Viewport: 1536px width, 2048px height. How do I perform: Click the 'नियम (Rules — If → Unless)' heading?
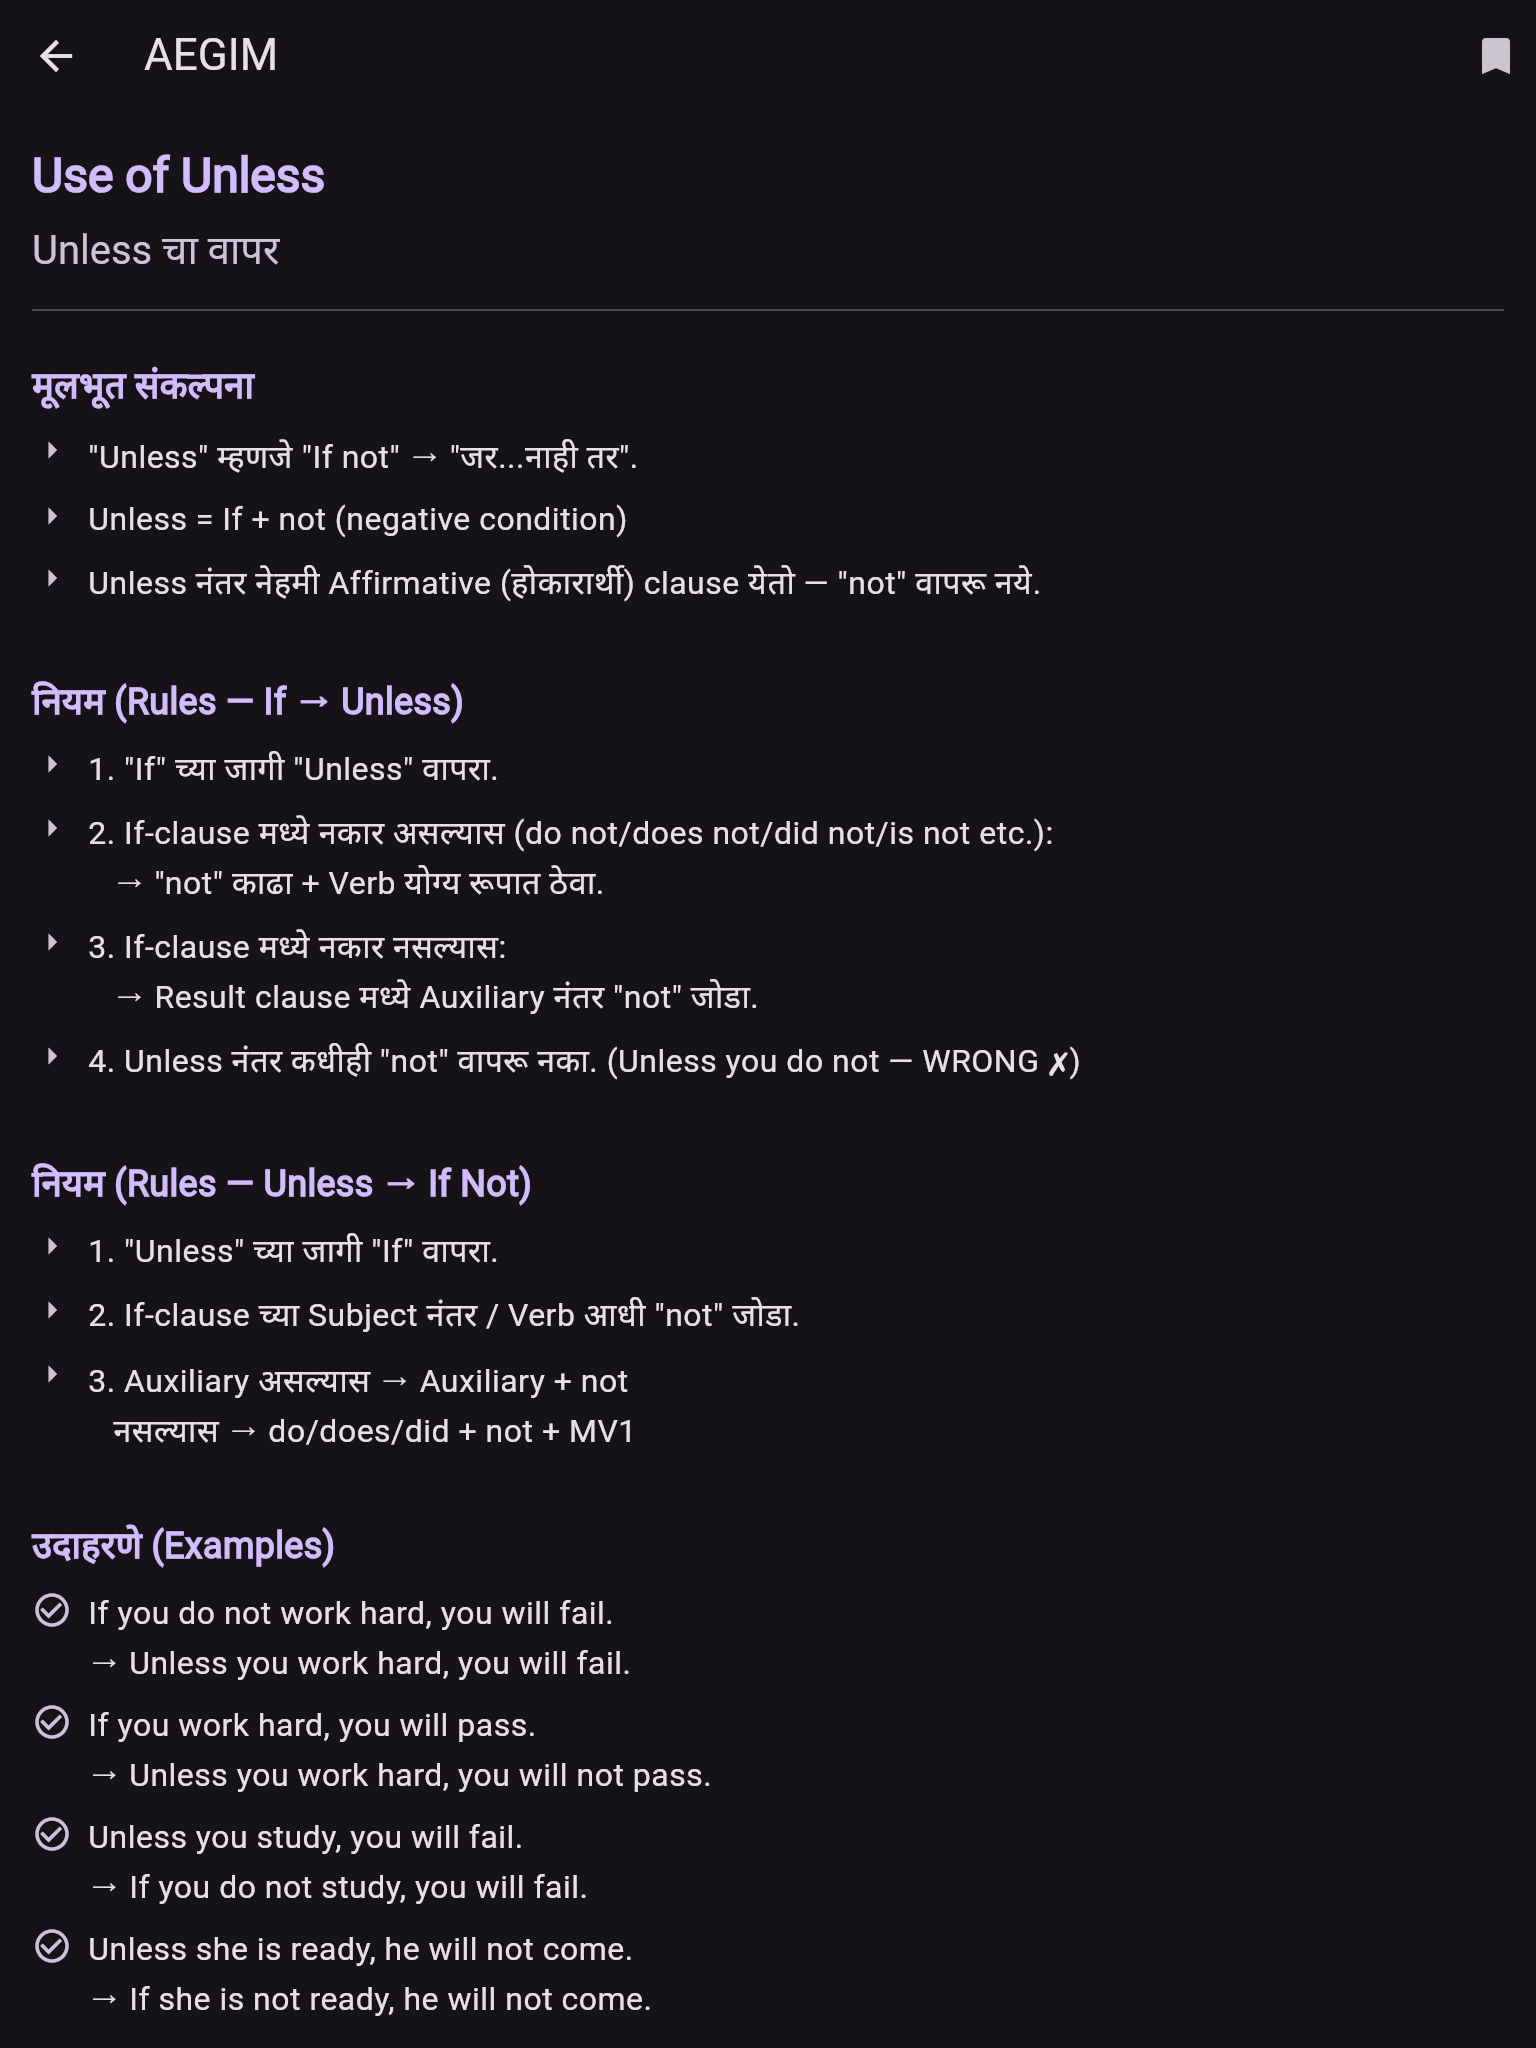[247, 702]
